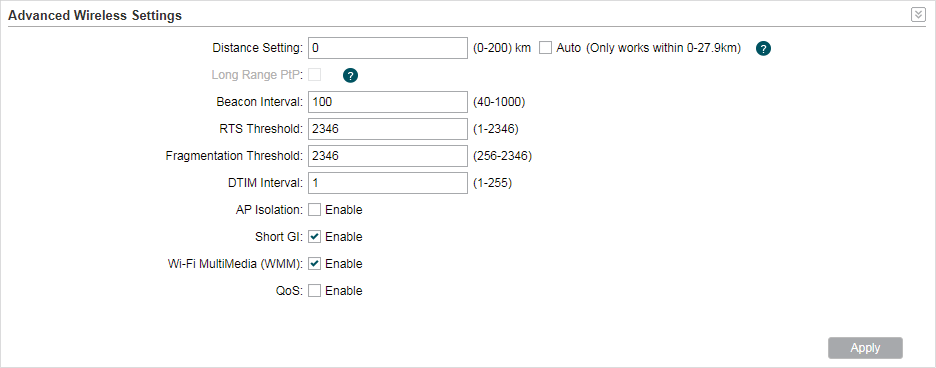Disable the Short GI checkbox
The height and width of the screenshot is (368, 936).
[315, 237]
